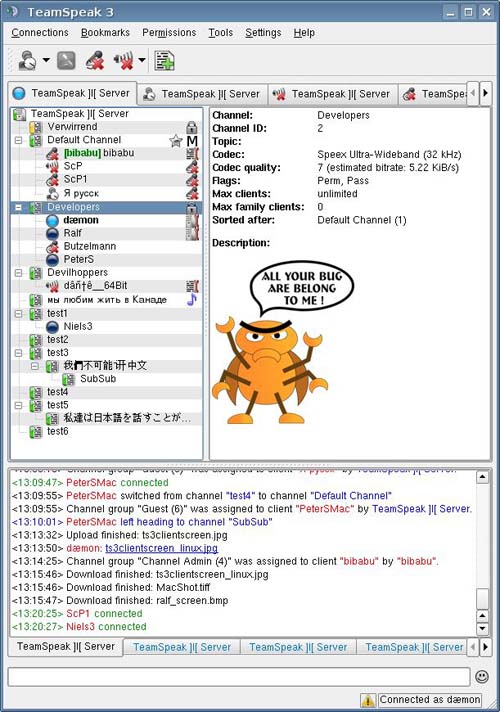
Task: Open the Bookmarks menu
Action: (x=105, y=33)
